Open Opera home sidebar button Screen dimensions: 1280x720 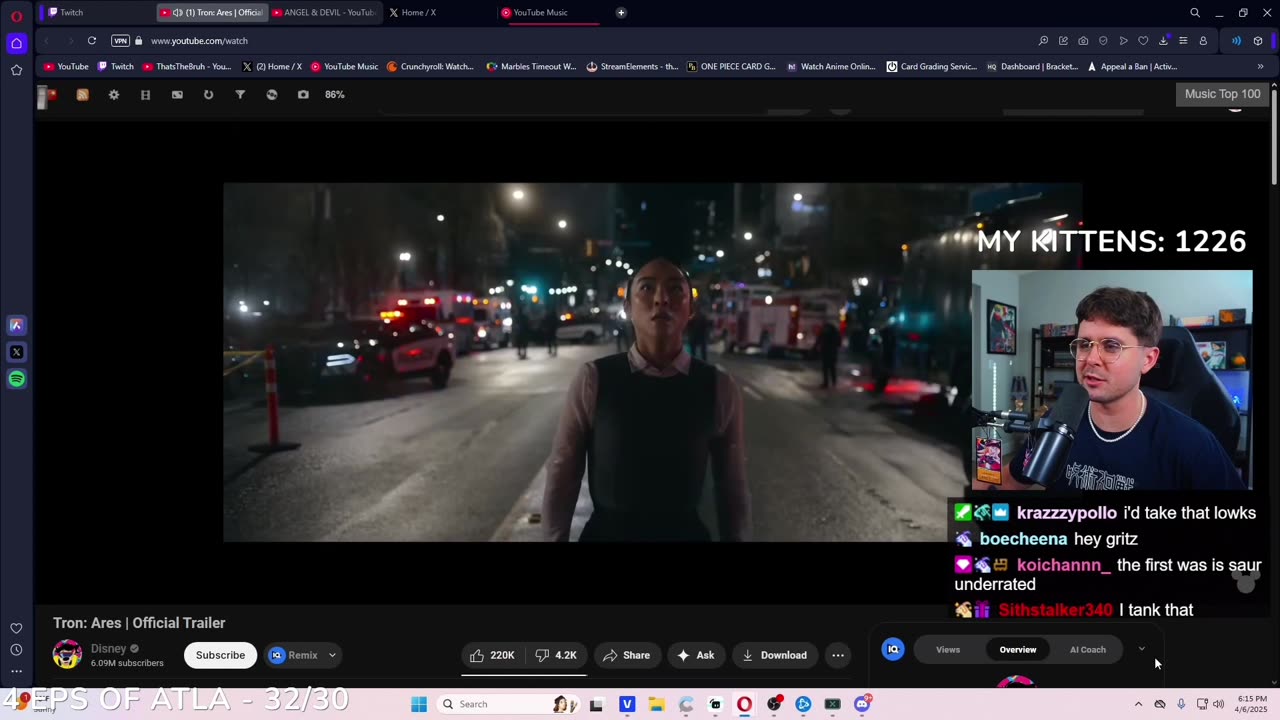(16, 43)
